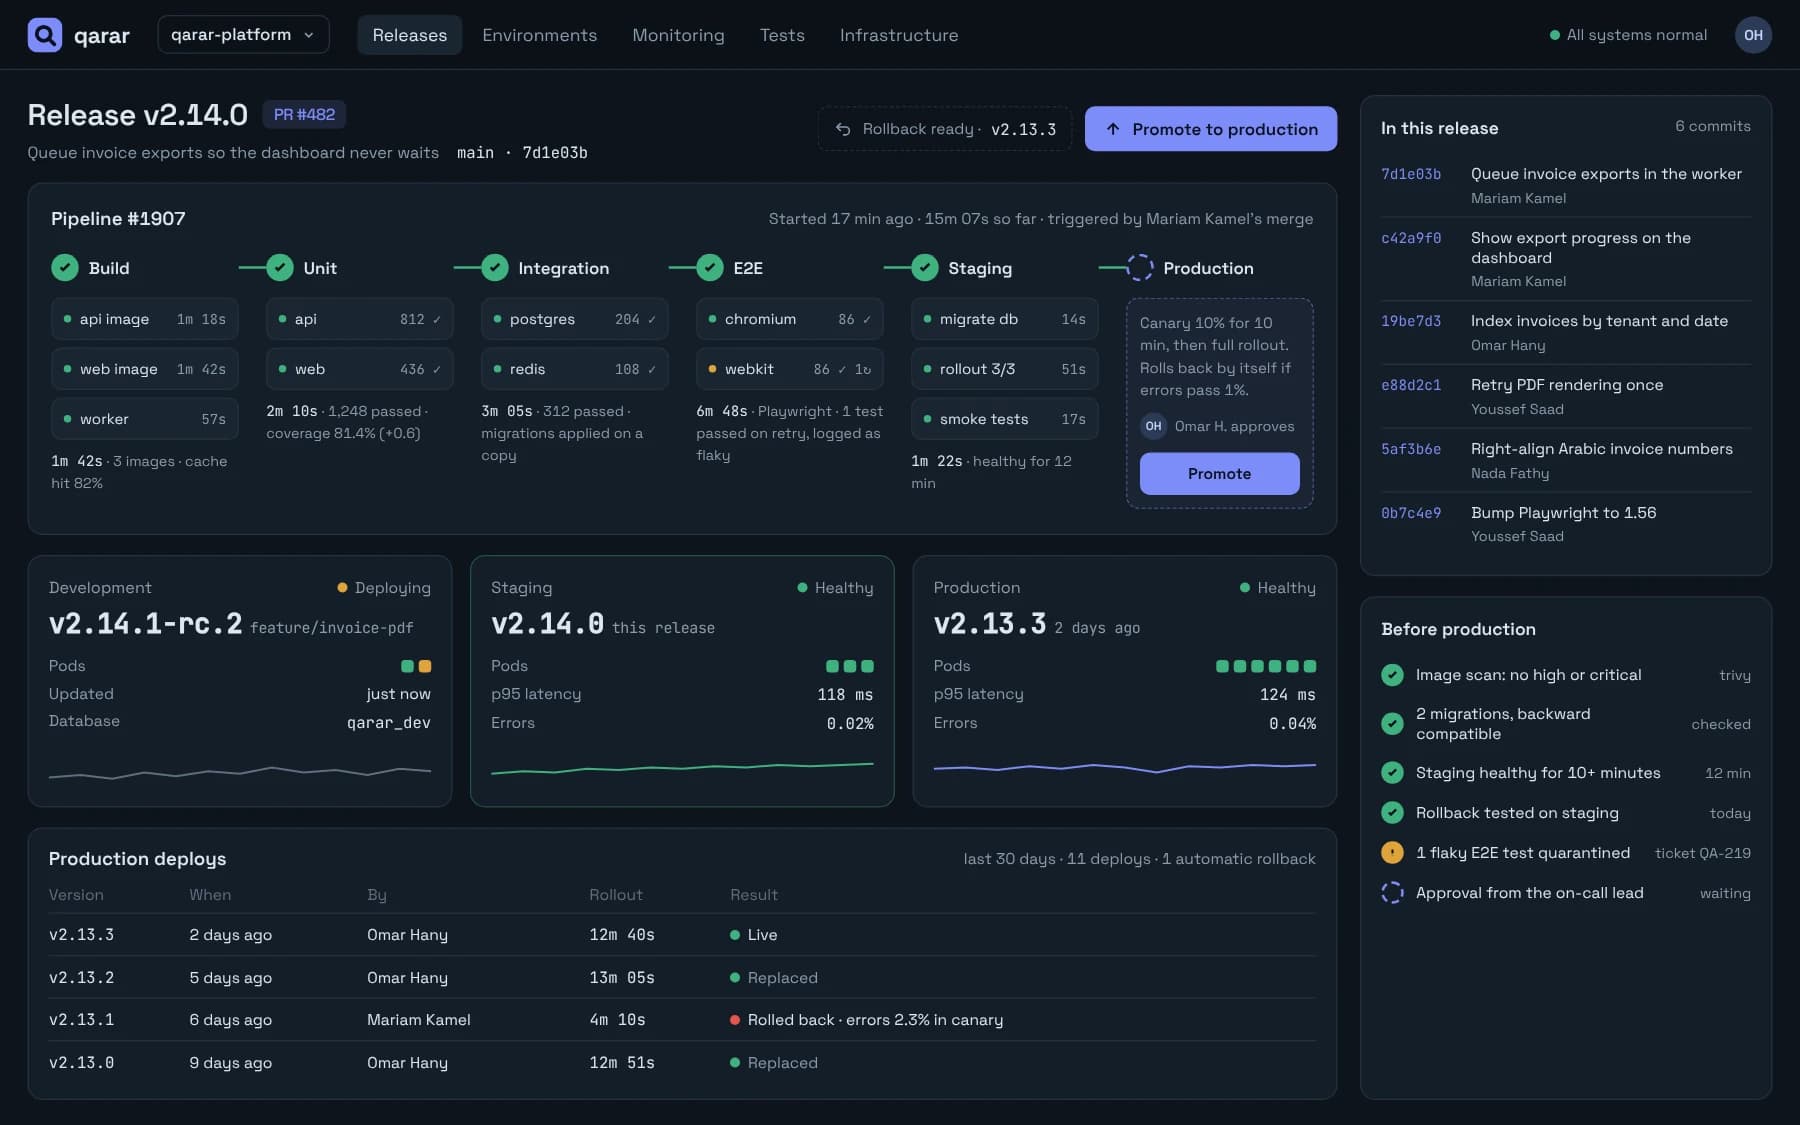This screenshot has height=1125, width=1800.
Task: Click the Production pending dashed circle icon
Action: click(1140, 268)
